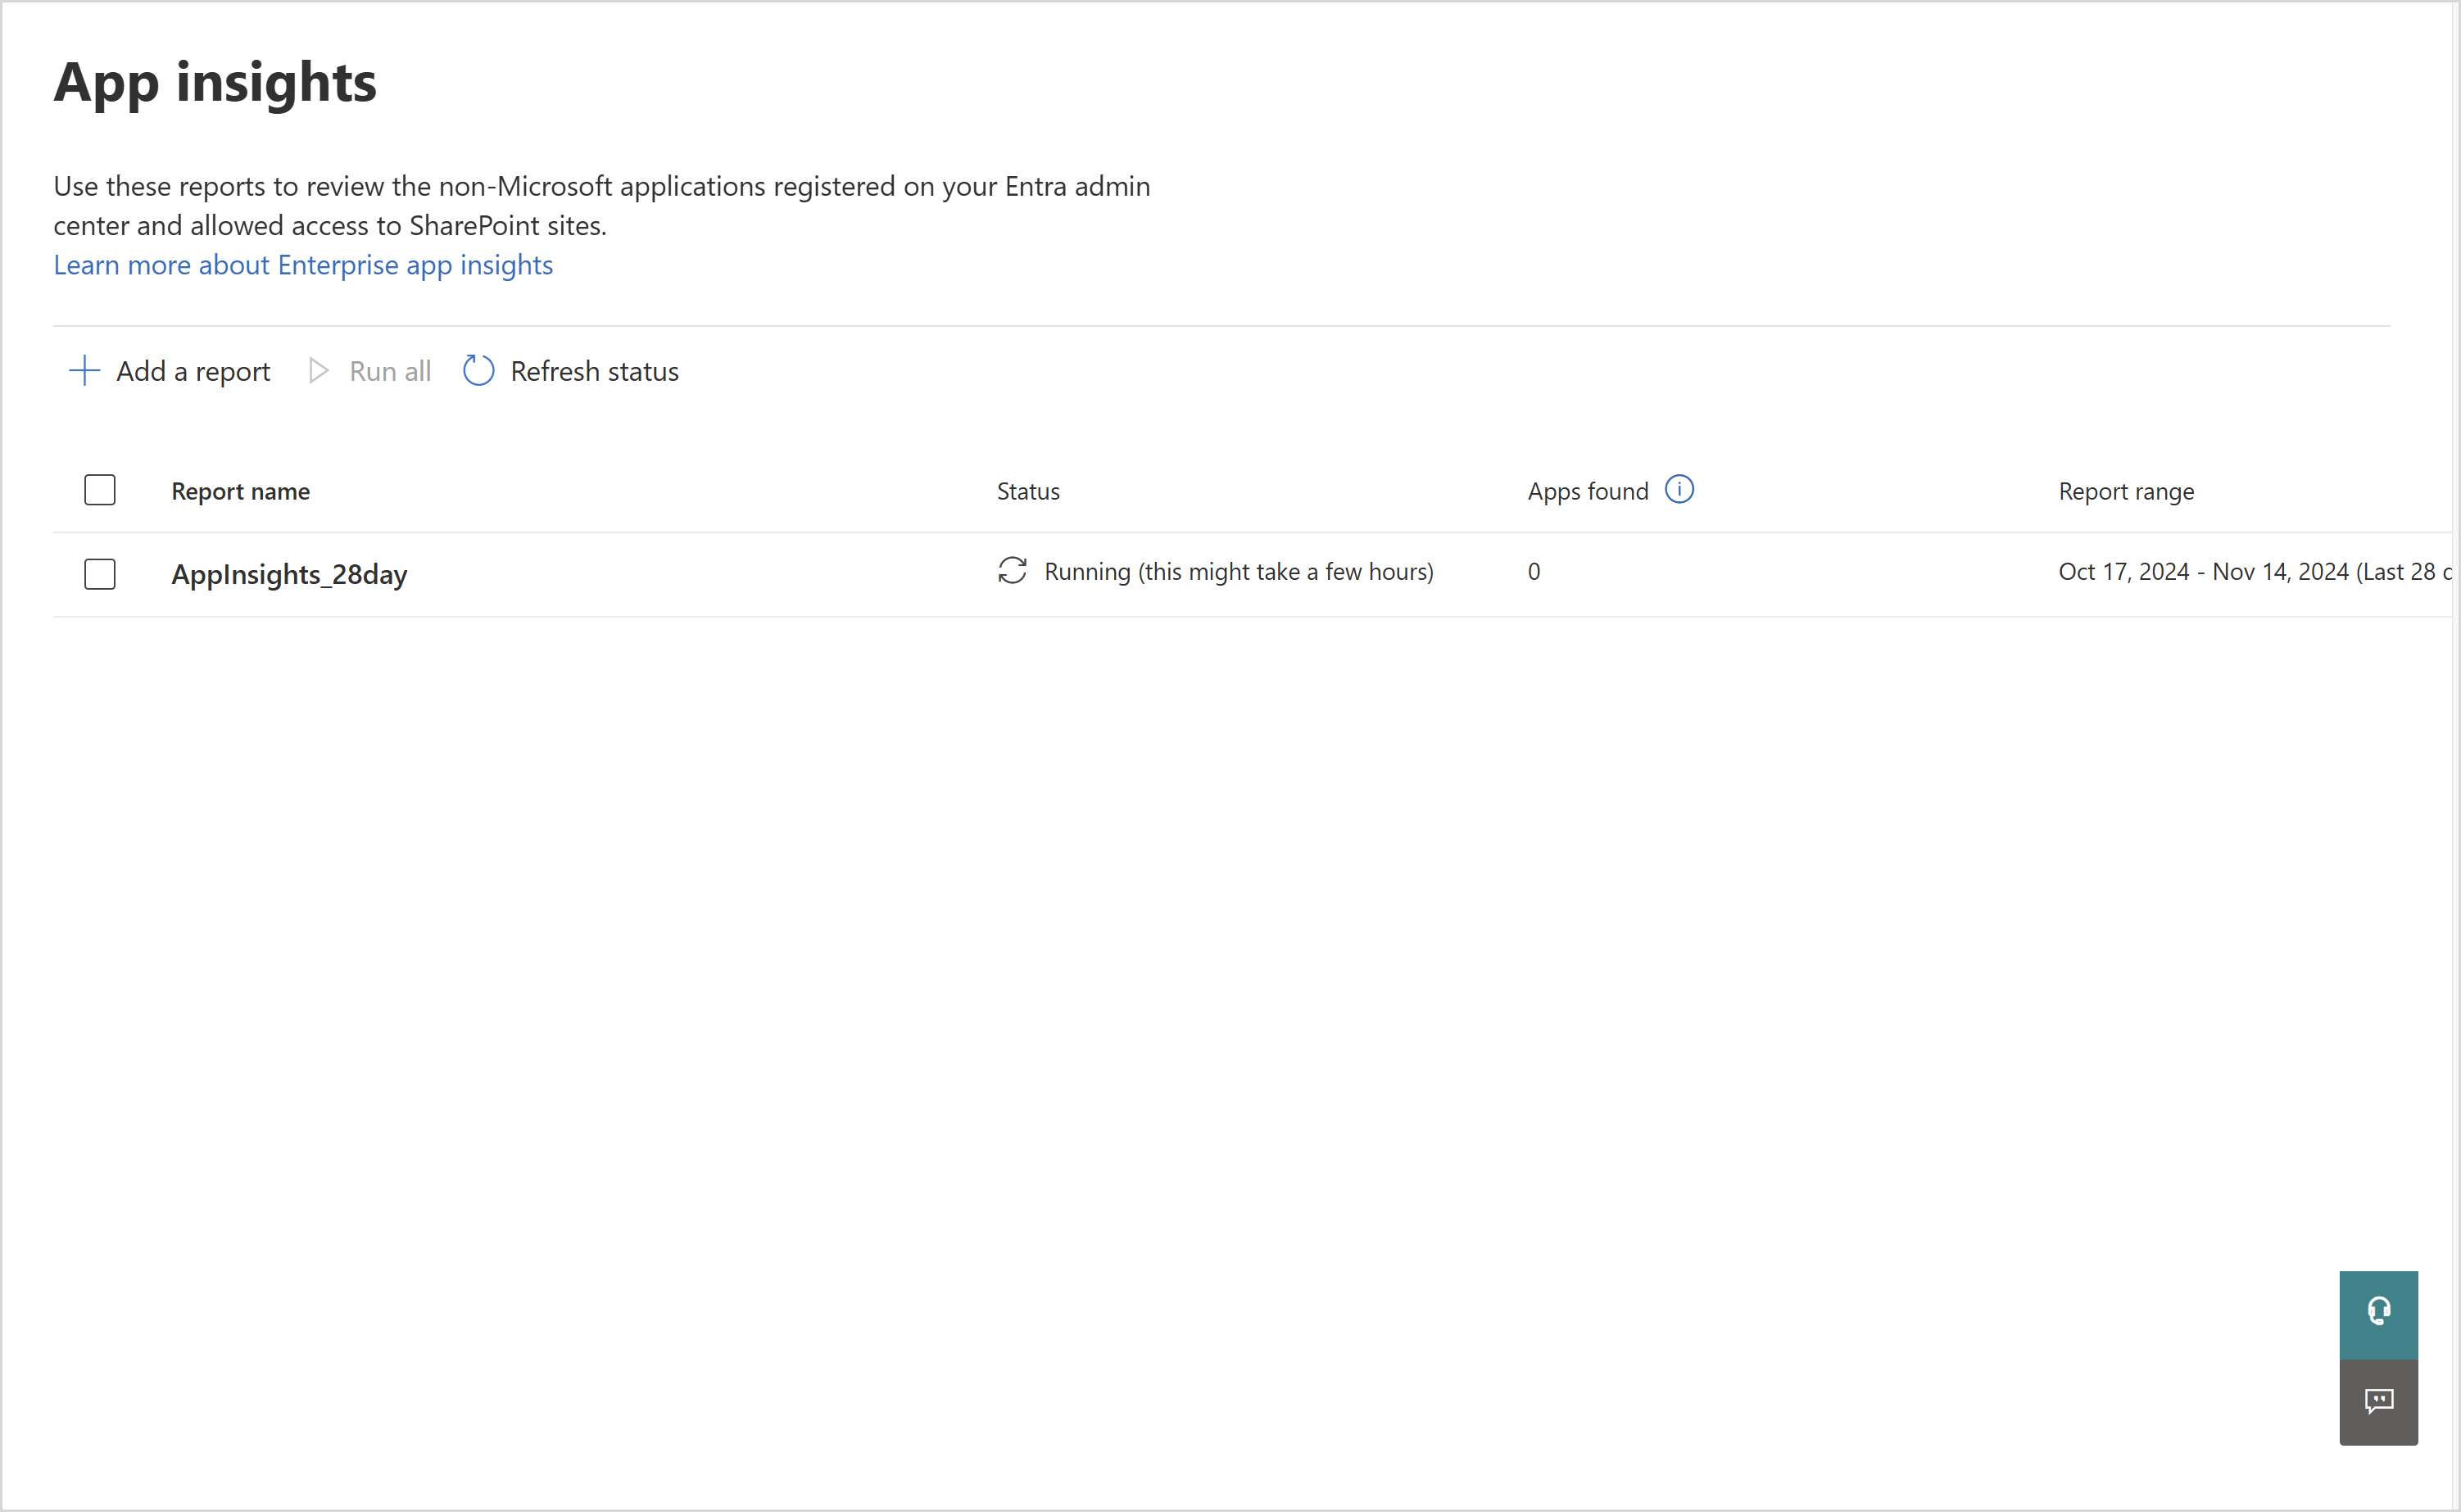Check the AppInsights_28day row checkbox
Screen dimensions: 2461x1512
coord(100,574)
